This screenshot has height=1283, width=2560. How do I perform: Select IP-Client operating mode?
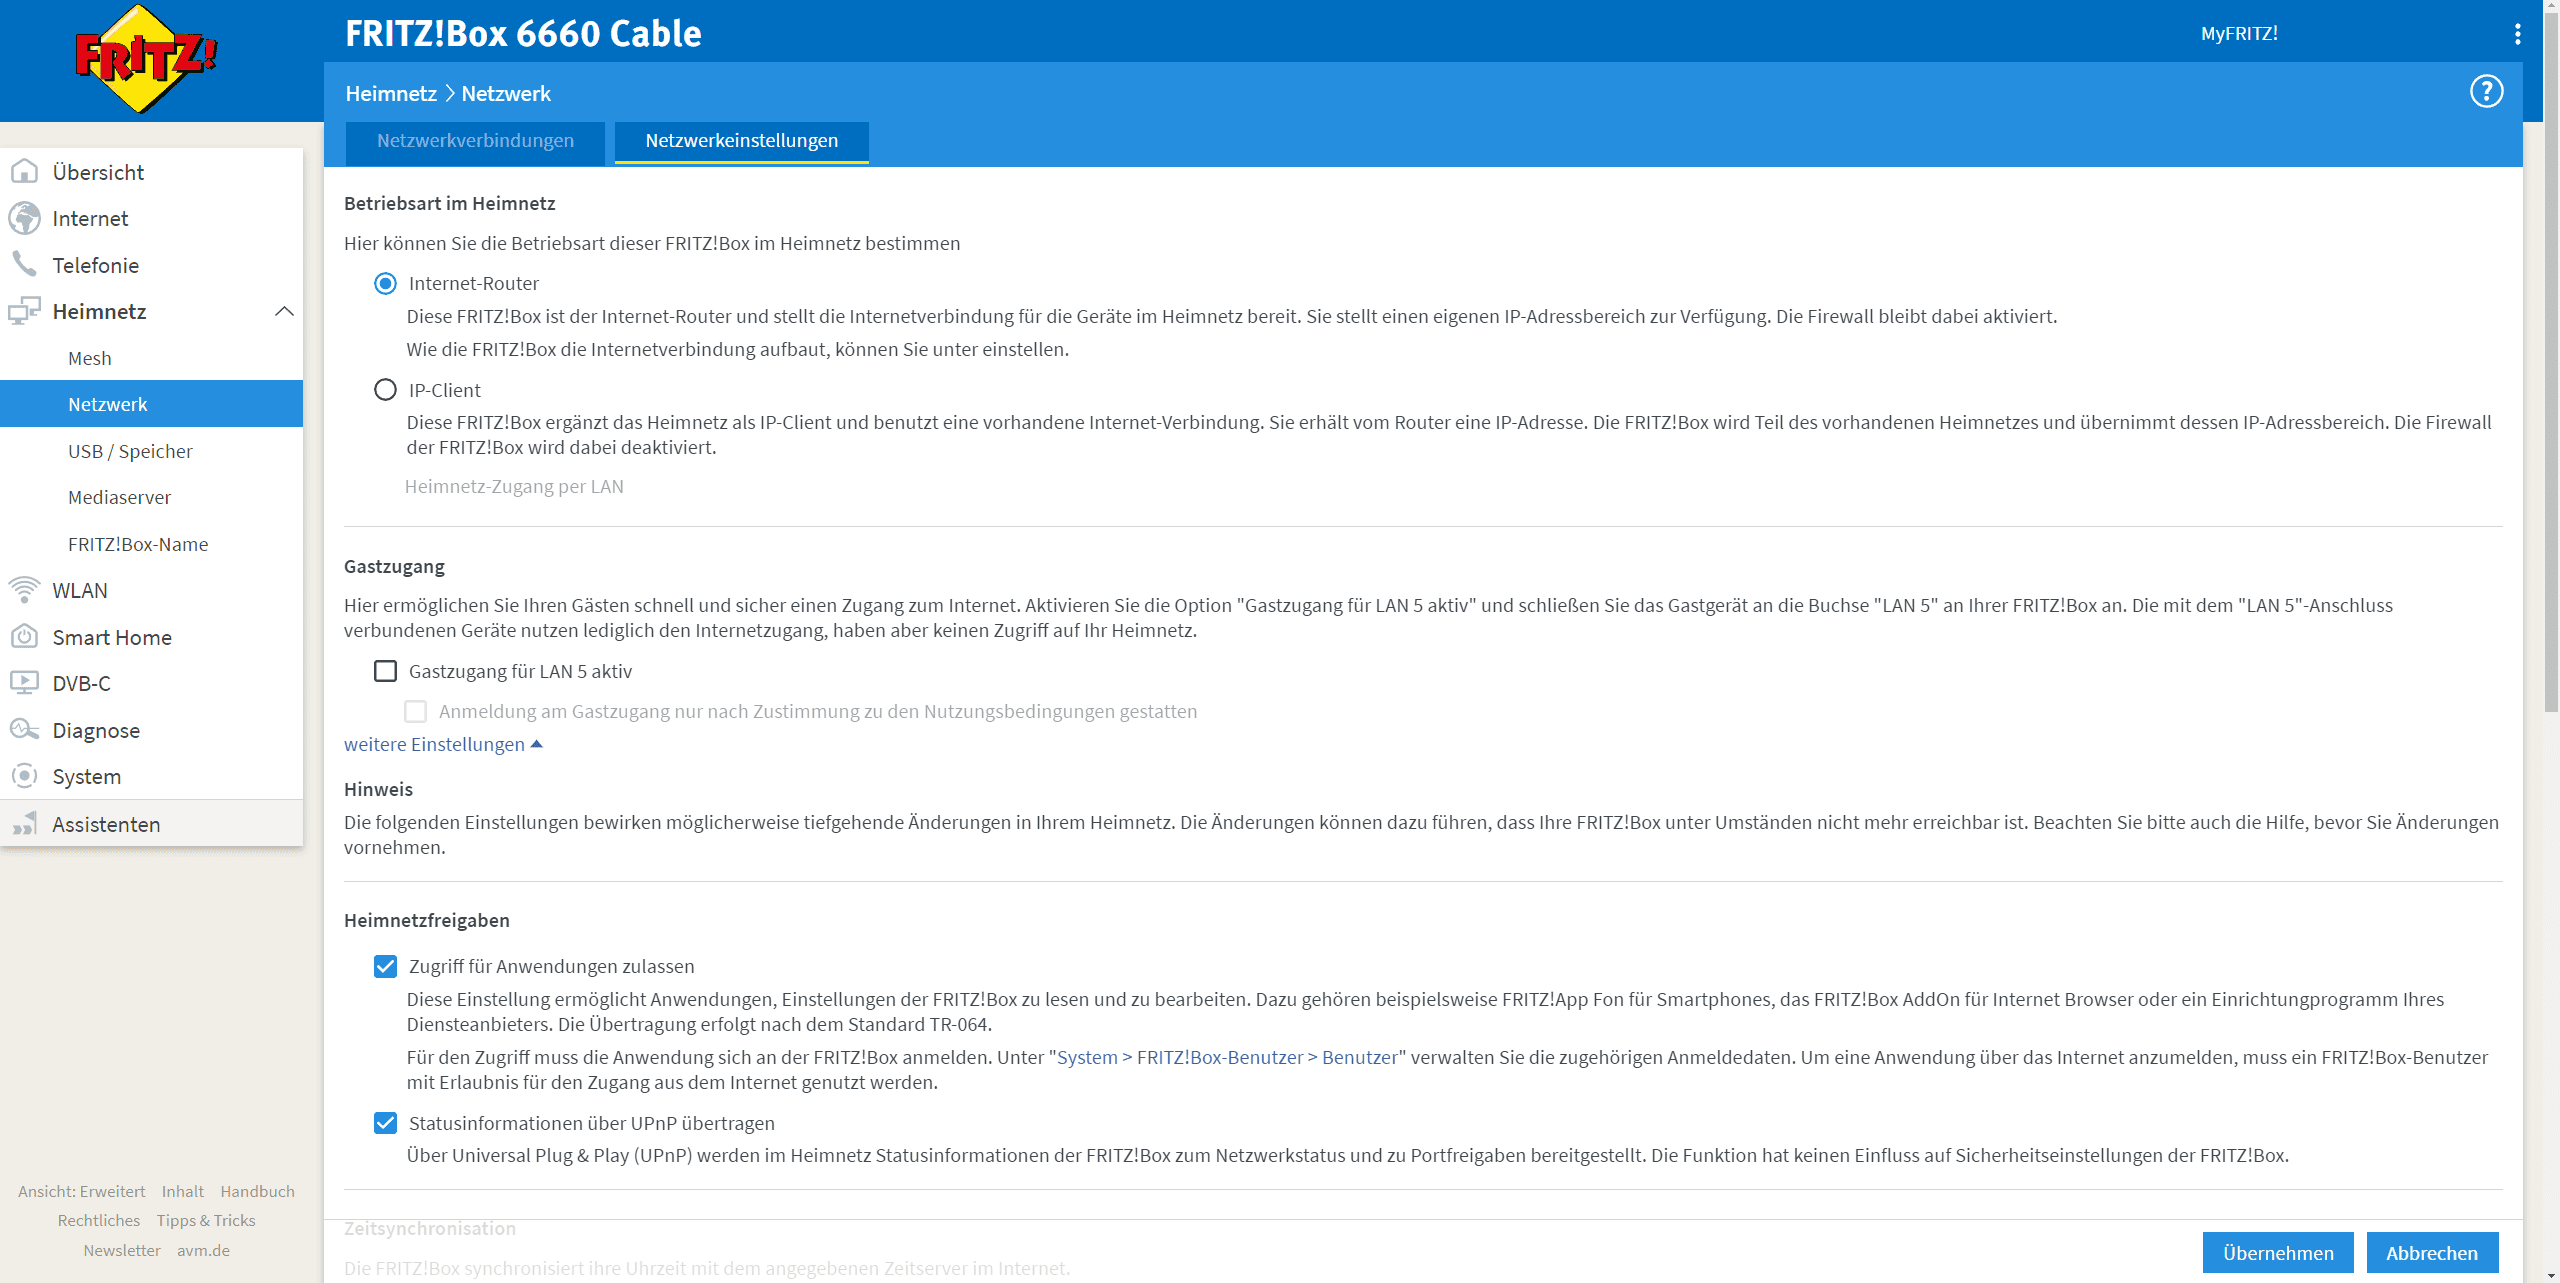point(385,390)
